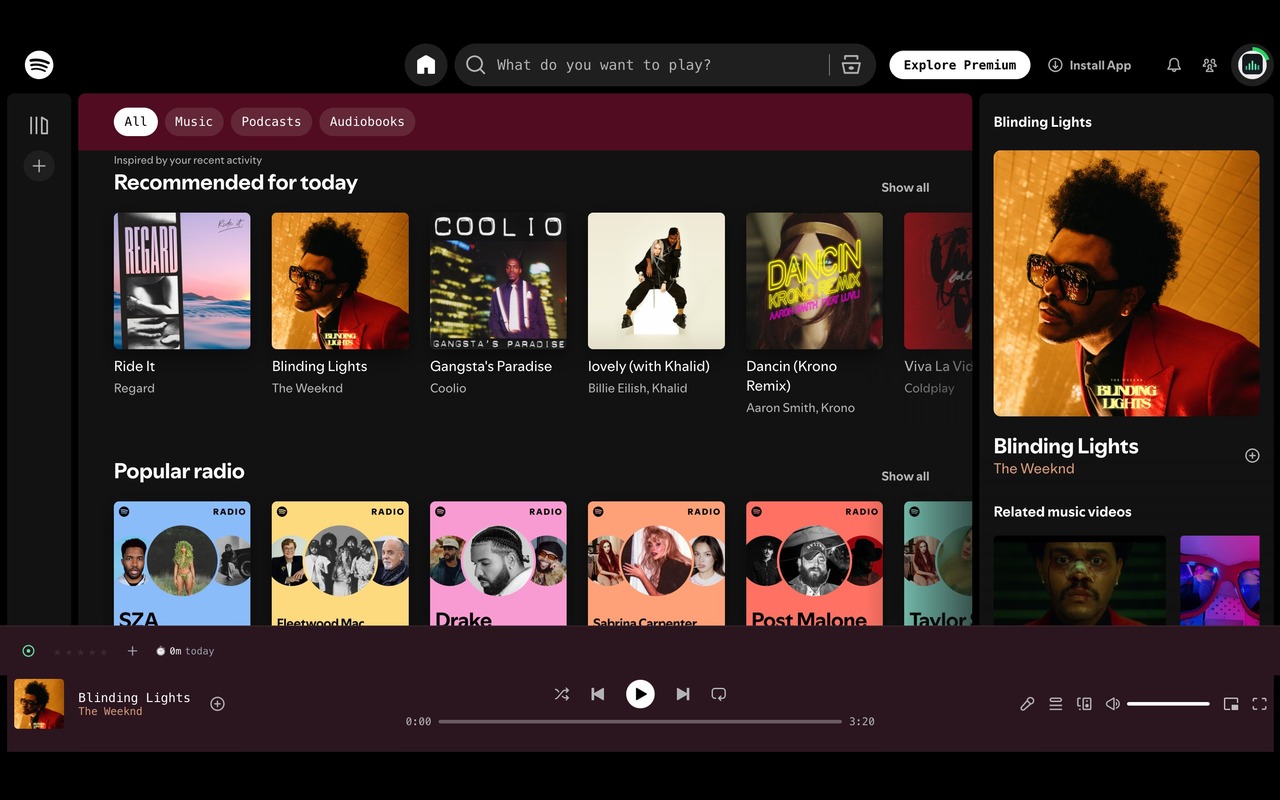1280x800 pixels.
Task: Skip to the previous track
Action: point(598,694)
